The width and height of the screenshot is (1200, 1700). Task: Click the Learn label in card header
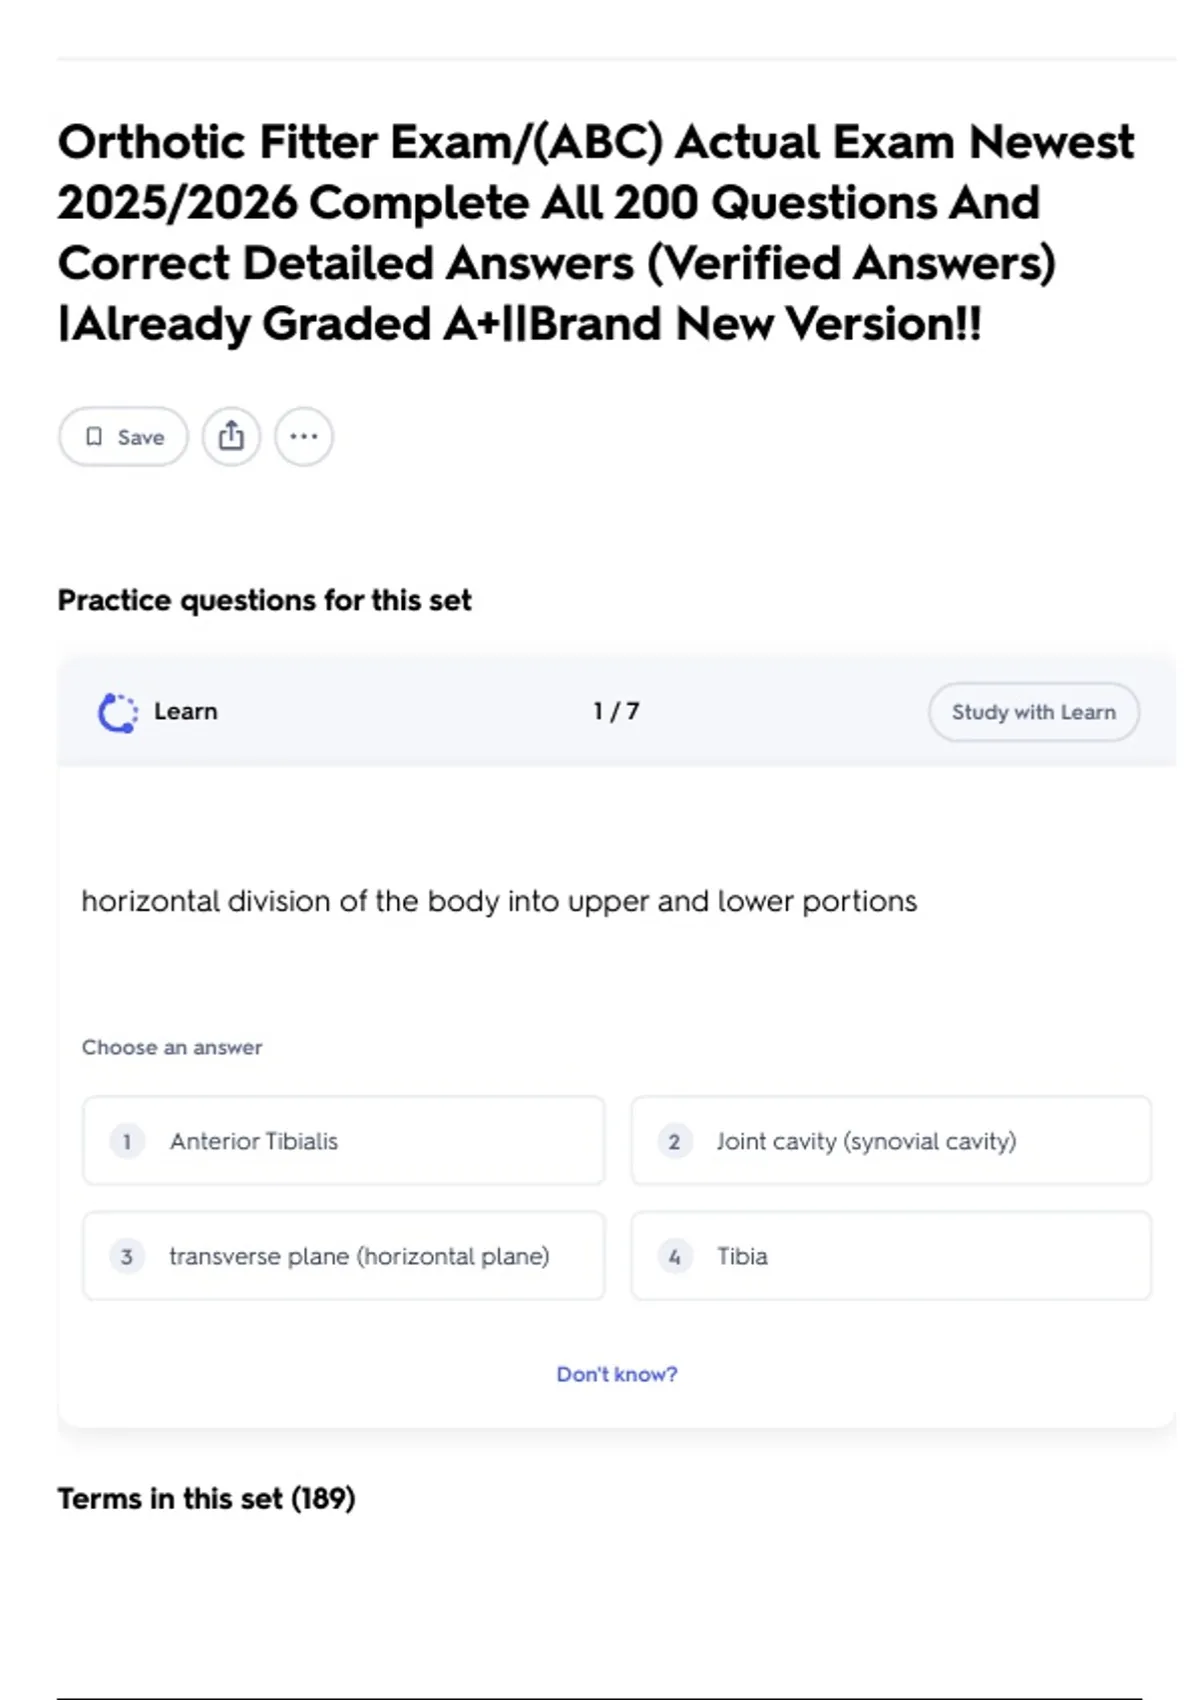186,712
